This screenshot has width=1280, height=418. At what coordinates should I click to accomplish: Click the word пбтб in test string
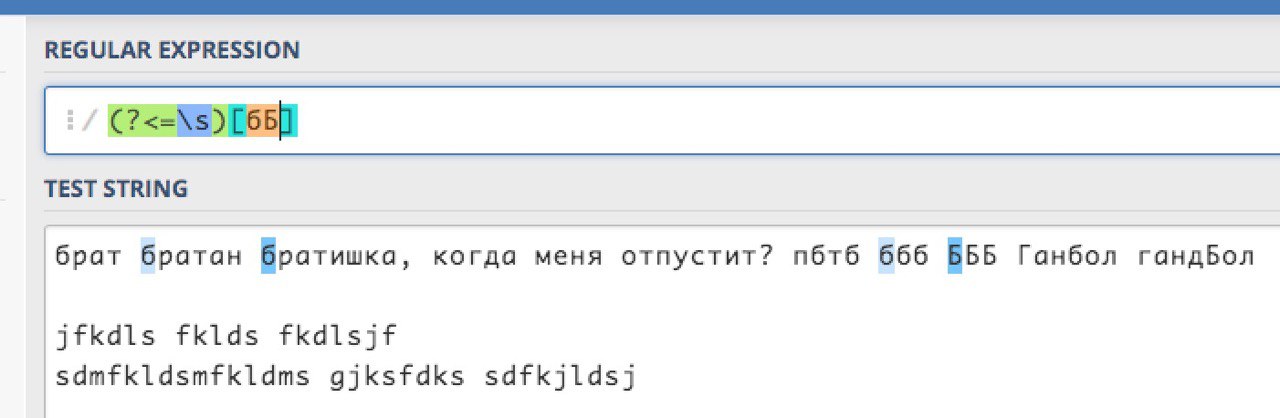click(x=826, y=257)
